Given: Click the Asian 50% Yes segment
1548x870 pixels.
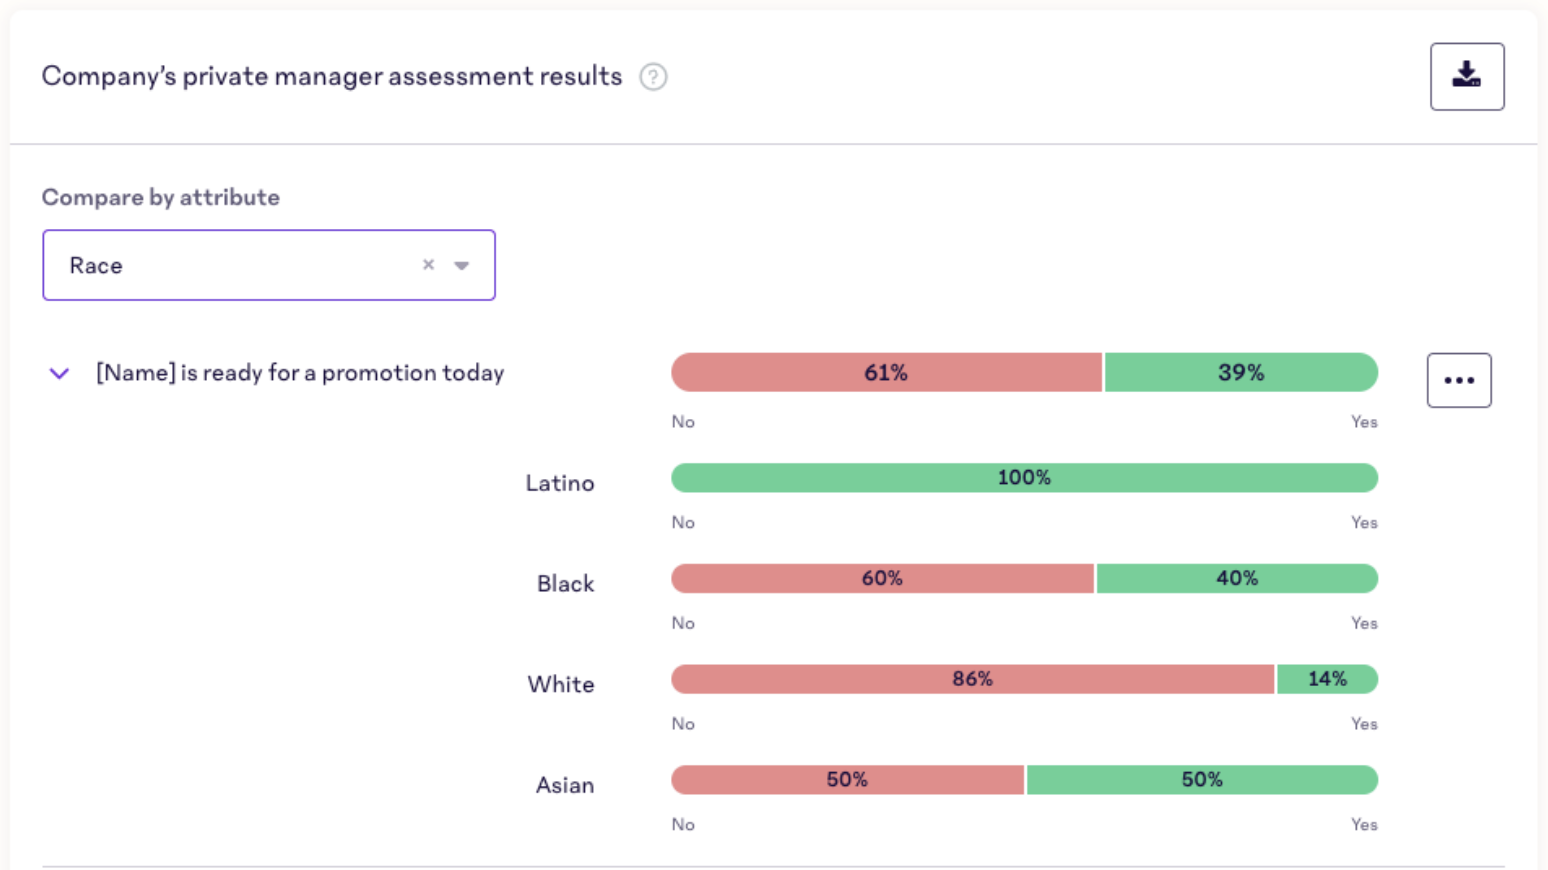Looking at the screenshot, I should coord(1202,780).
